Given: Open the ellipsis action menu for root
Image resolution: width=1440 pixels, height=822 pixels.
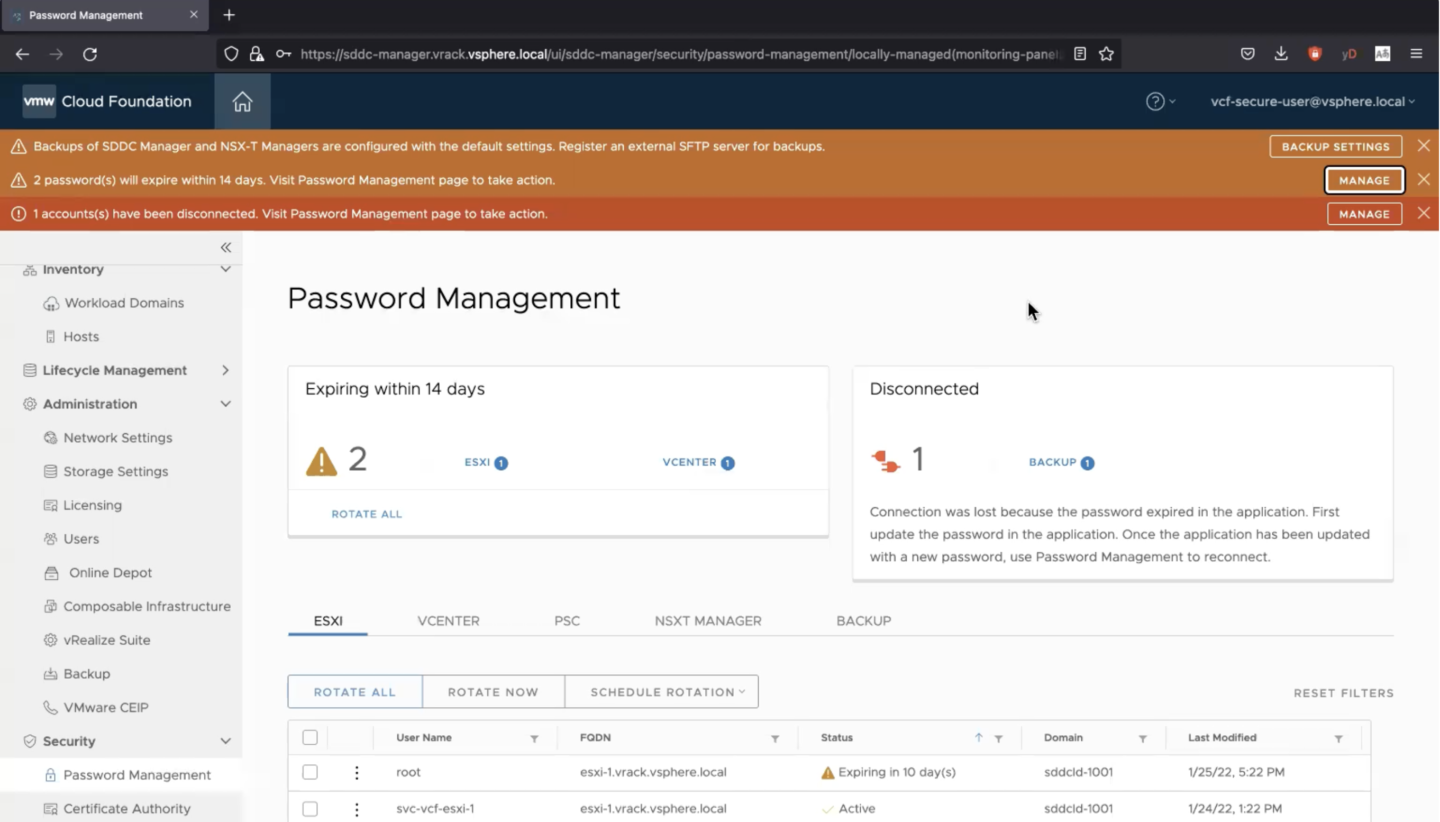Looking at the screenshot, I should pos(356,772).
